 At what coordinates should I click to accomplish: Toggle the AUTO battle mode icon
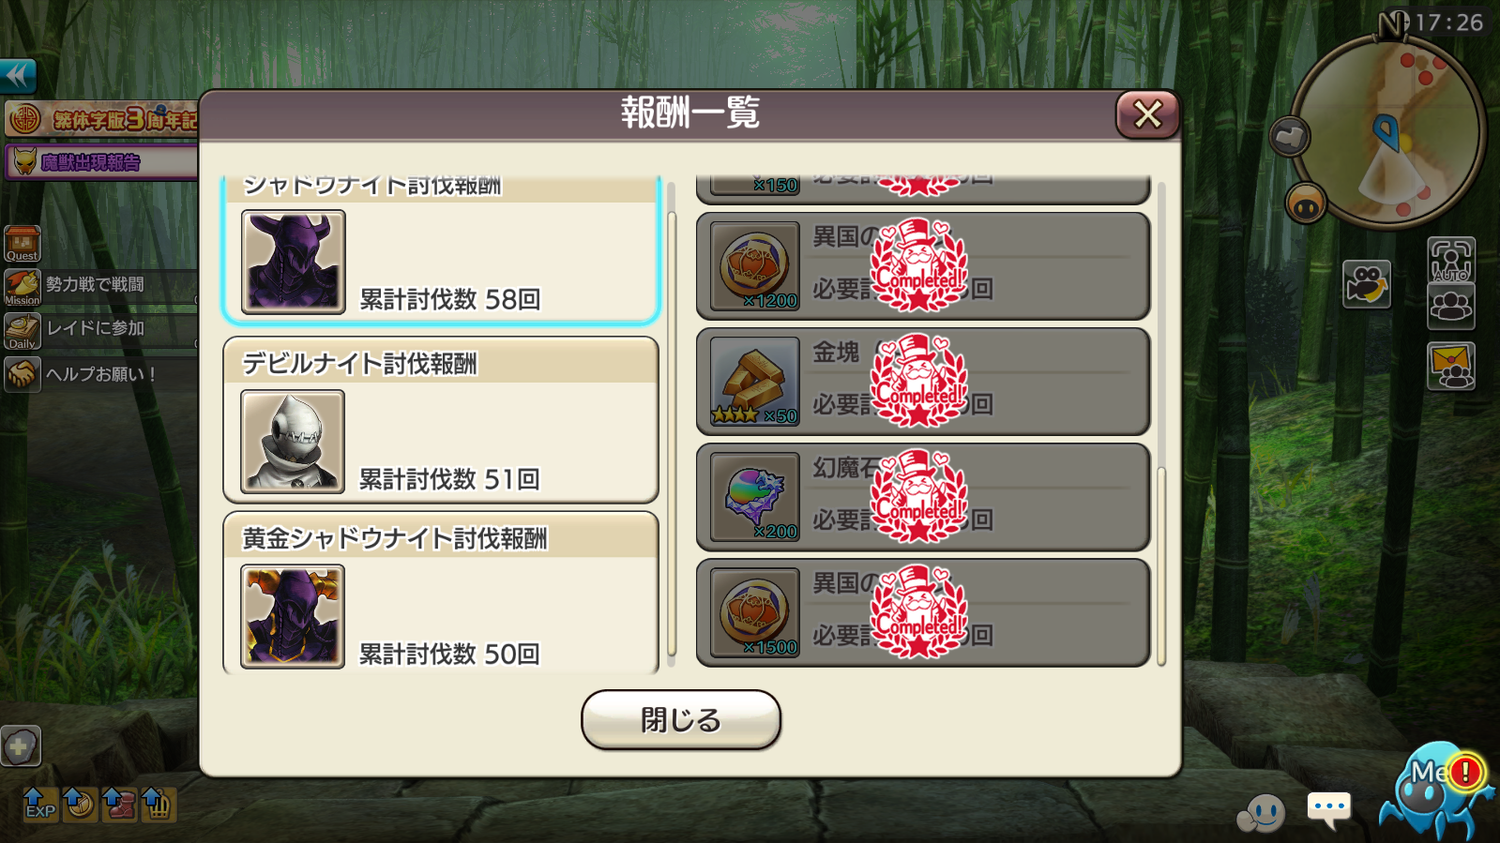pos(1451,260)
